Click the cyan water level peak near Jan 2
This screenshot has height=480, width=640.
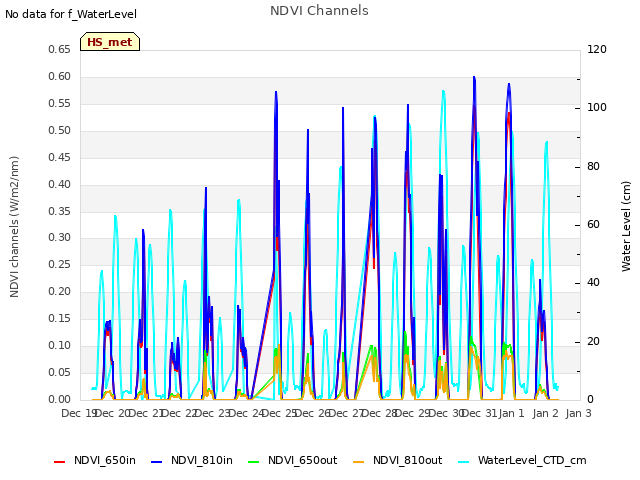point(547,142)
